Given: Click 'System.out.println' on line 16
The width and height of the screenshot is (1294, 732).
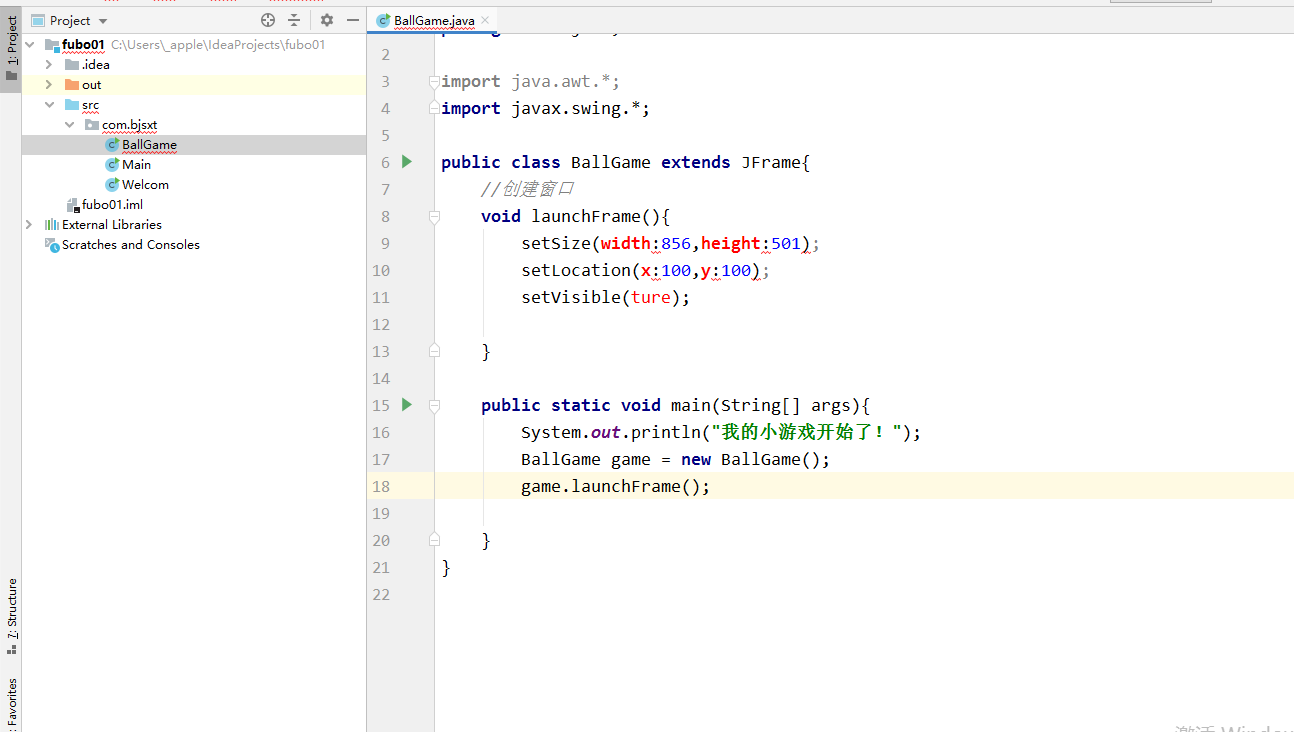Looking at the screenshot, I should pos(611,432).
